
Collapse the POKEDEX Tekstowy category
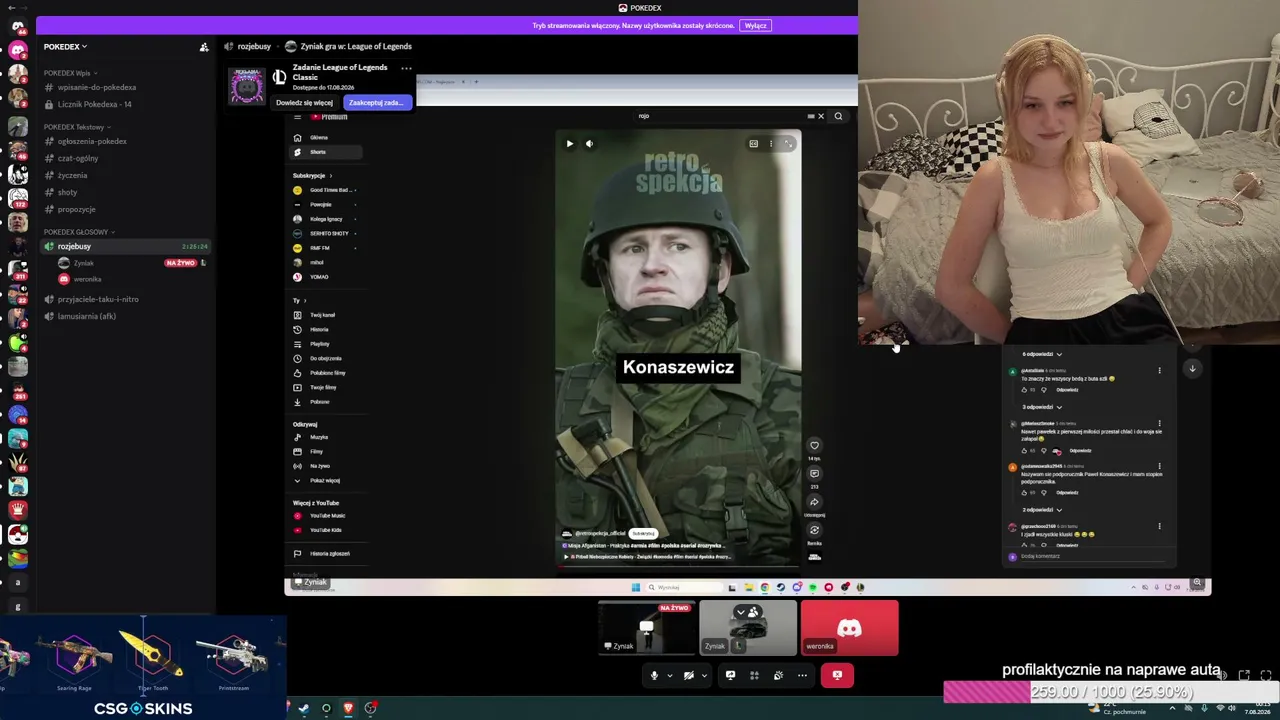pyautogui.click(x=76, y=127)
